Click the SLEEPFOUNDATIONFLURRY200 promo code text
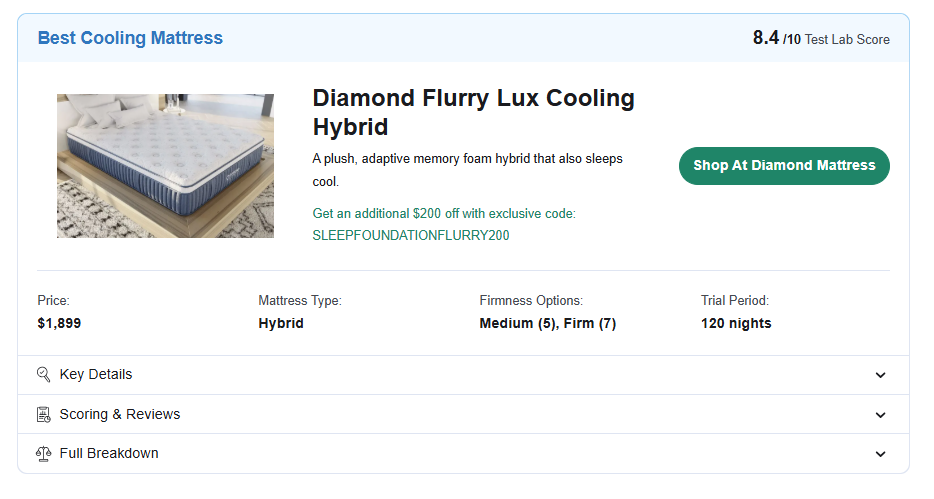This screenshot has height=499, width=934. pos(411,236)
